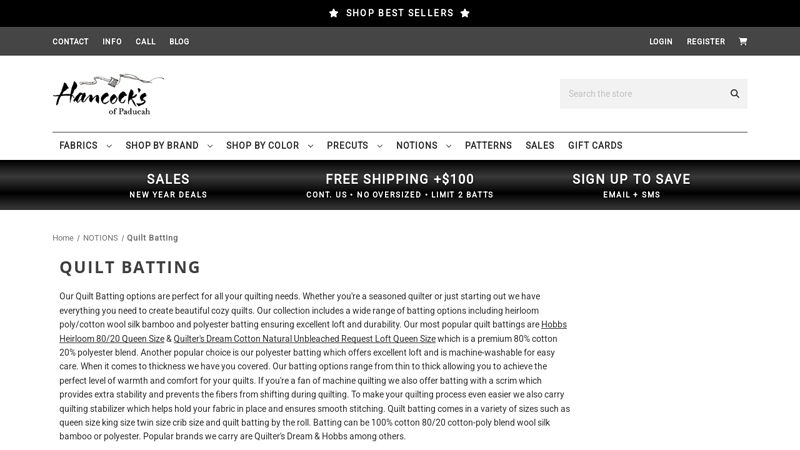The width and height of the screenshot is (800, 450).
Task: Expand the Fabrics menu
Action: tap(85, 146)
